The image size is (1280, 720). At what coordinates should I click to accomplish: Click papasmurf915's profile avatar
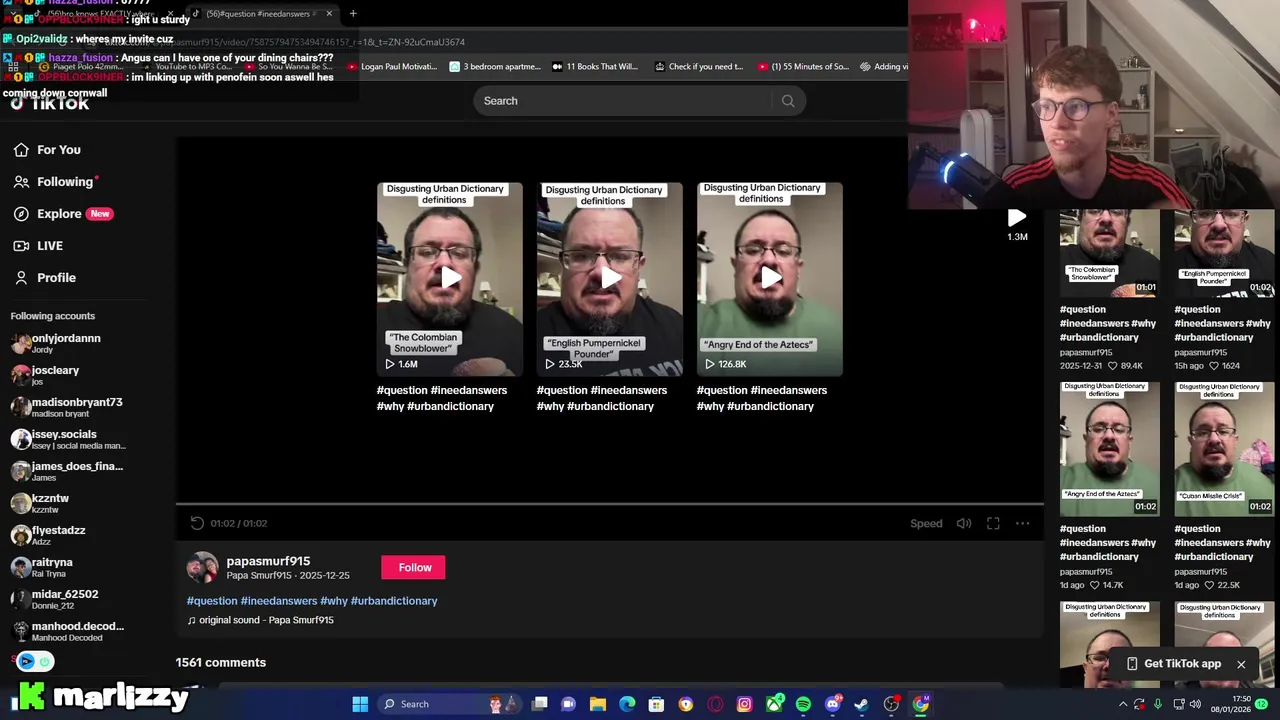[x=203, y=567]
